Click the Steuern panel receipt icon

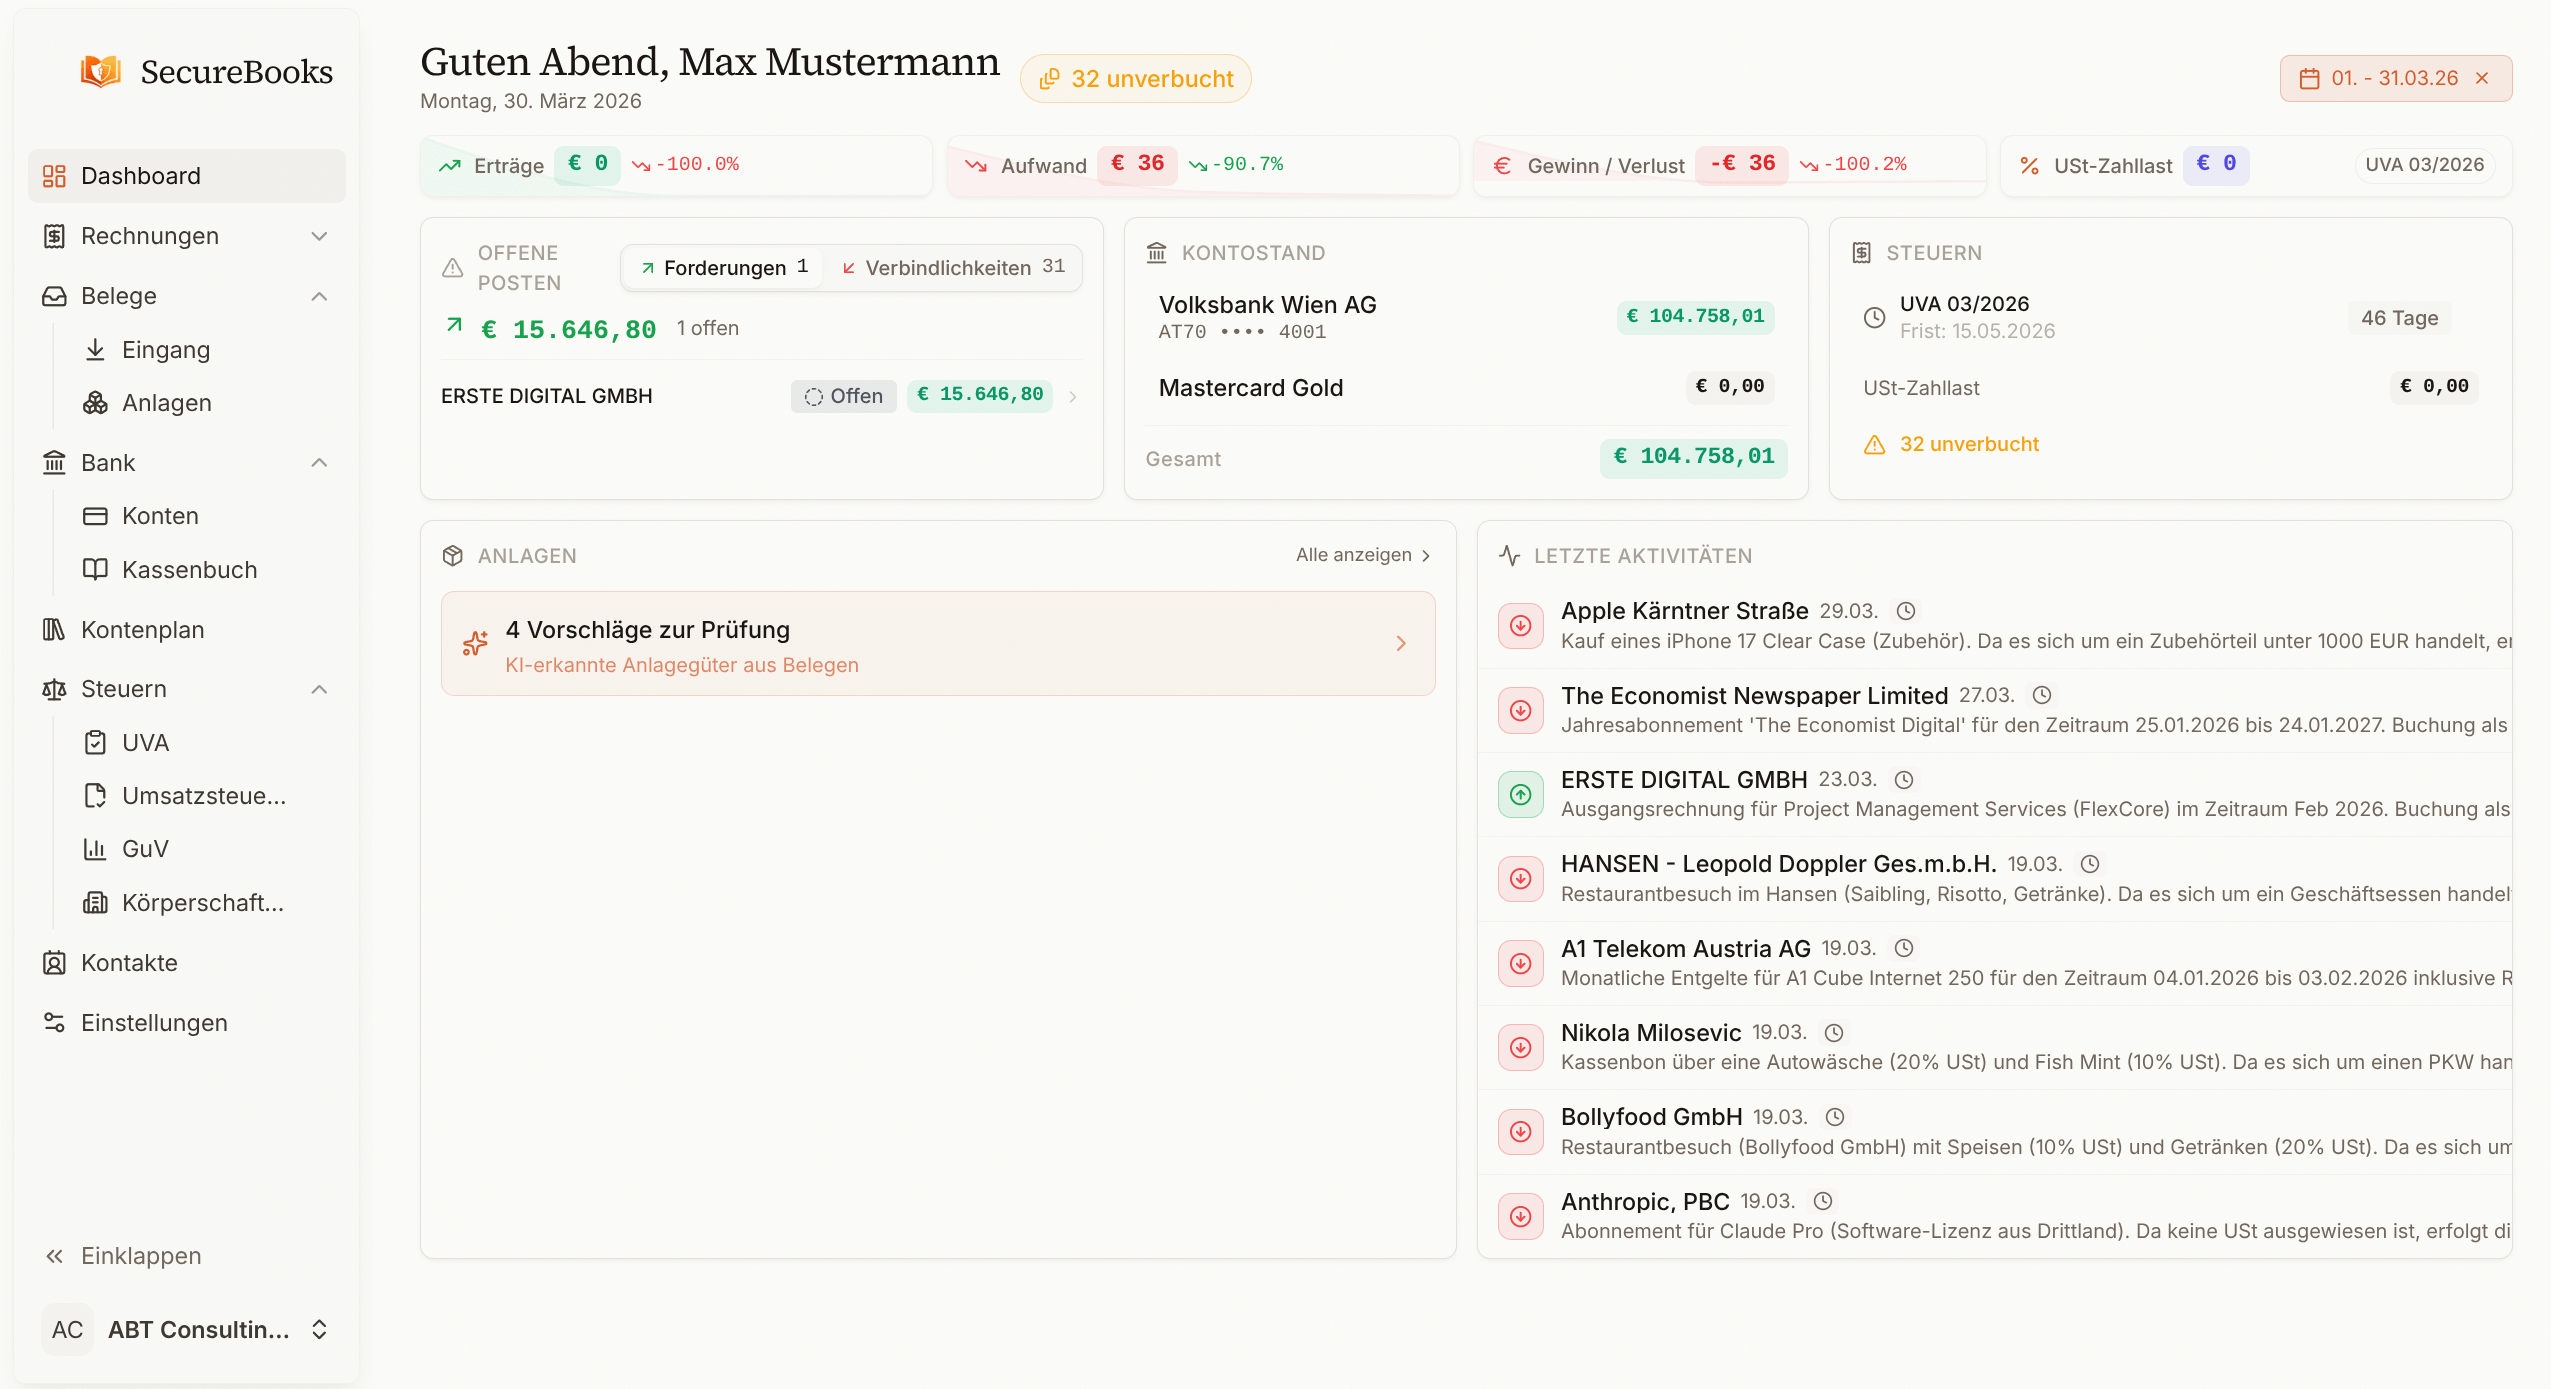[1861, 253]
